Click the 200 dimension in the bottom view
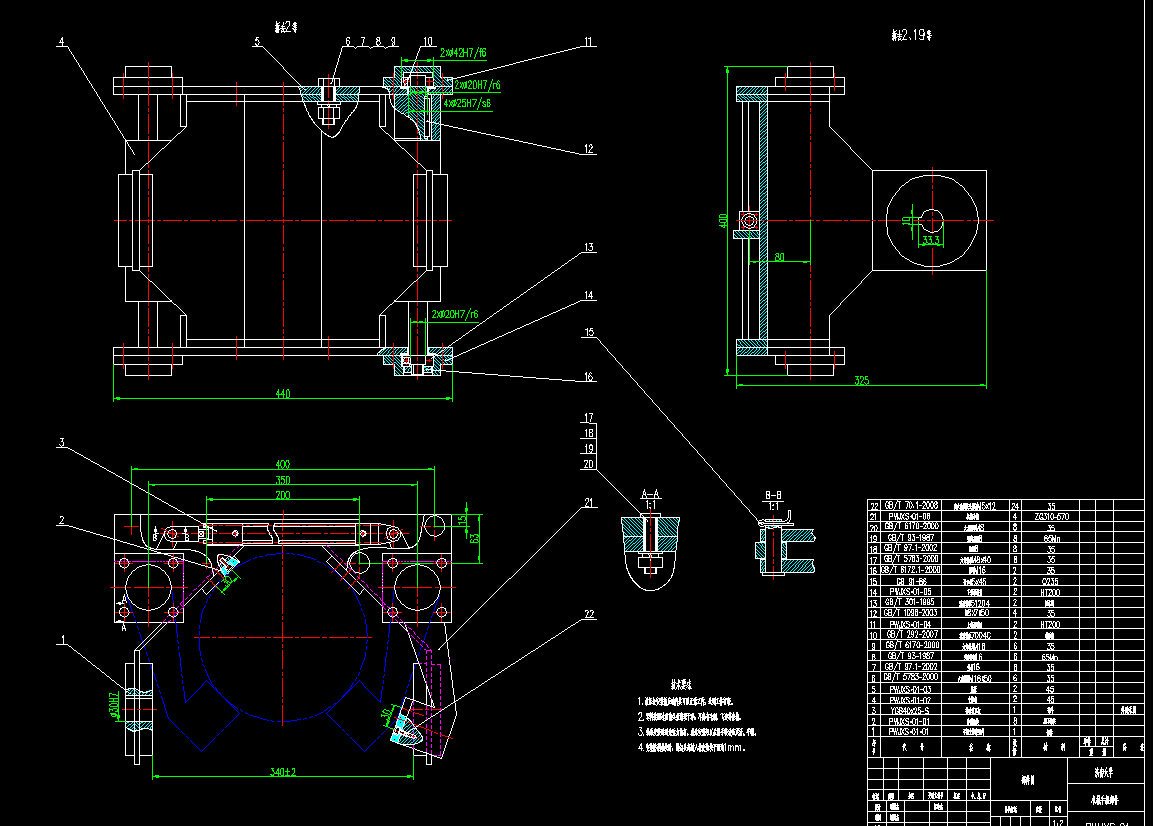The image size is (1153, 826). click(282, 495)
